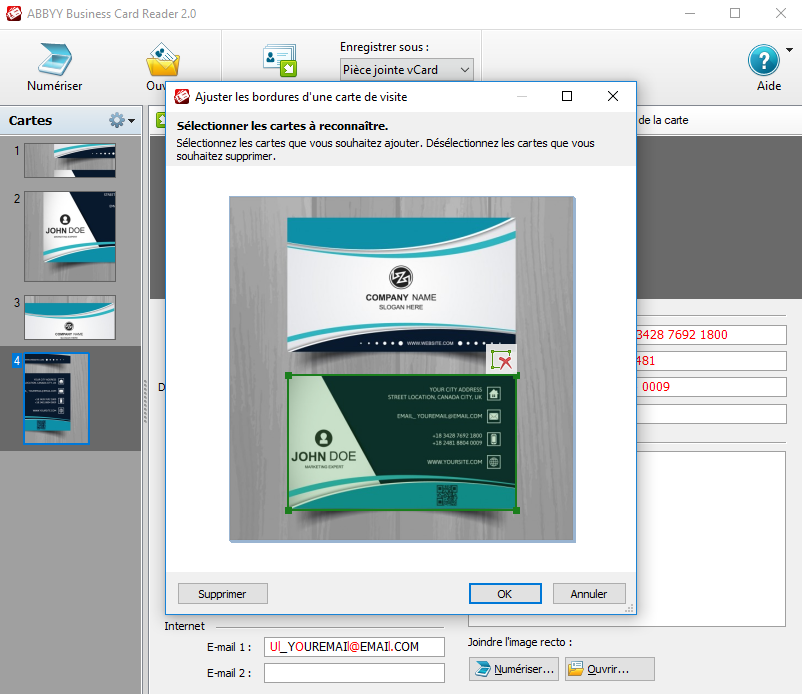This screenshot has width=802, height=694.
Task: Select card thumbnail number 2
Action: tap(70, 237)
